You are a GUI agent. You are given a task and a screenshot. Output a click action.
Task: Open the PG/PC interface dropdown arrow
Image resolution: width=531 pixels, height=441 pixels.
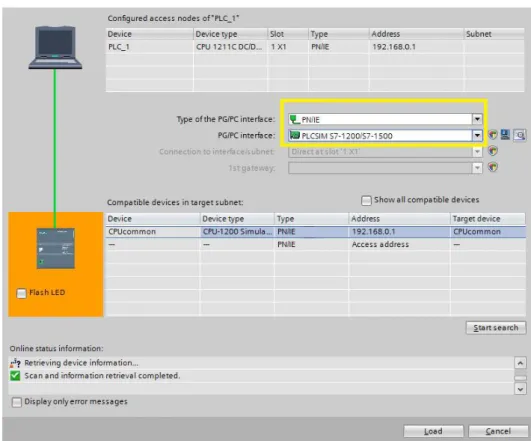click(x=477, y=135)
